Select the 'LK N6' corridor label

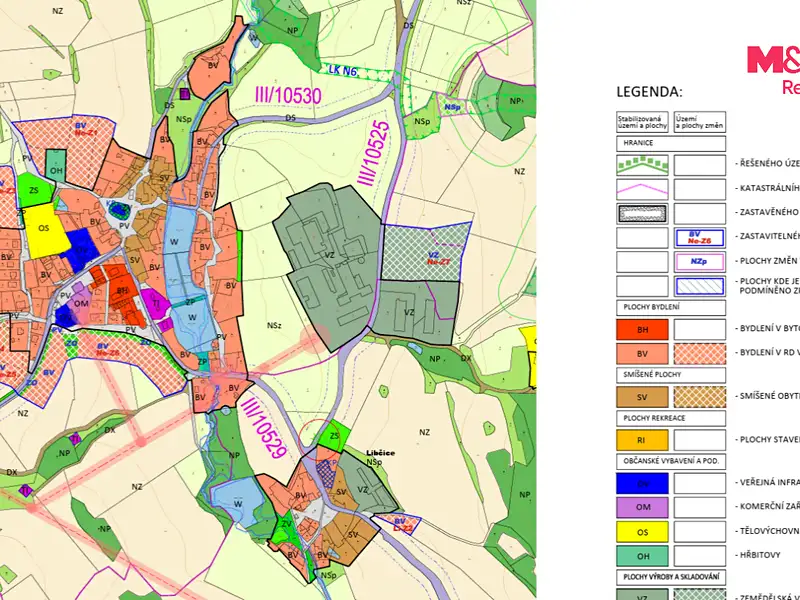point(342,71)
